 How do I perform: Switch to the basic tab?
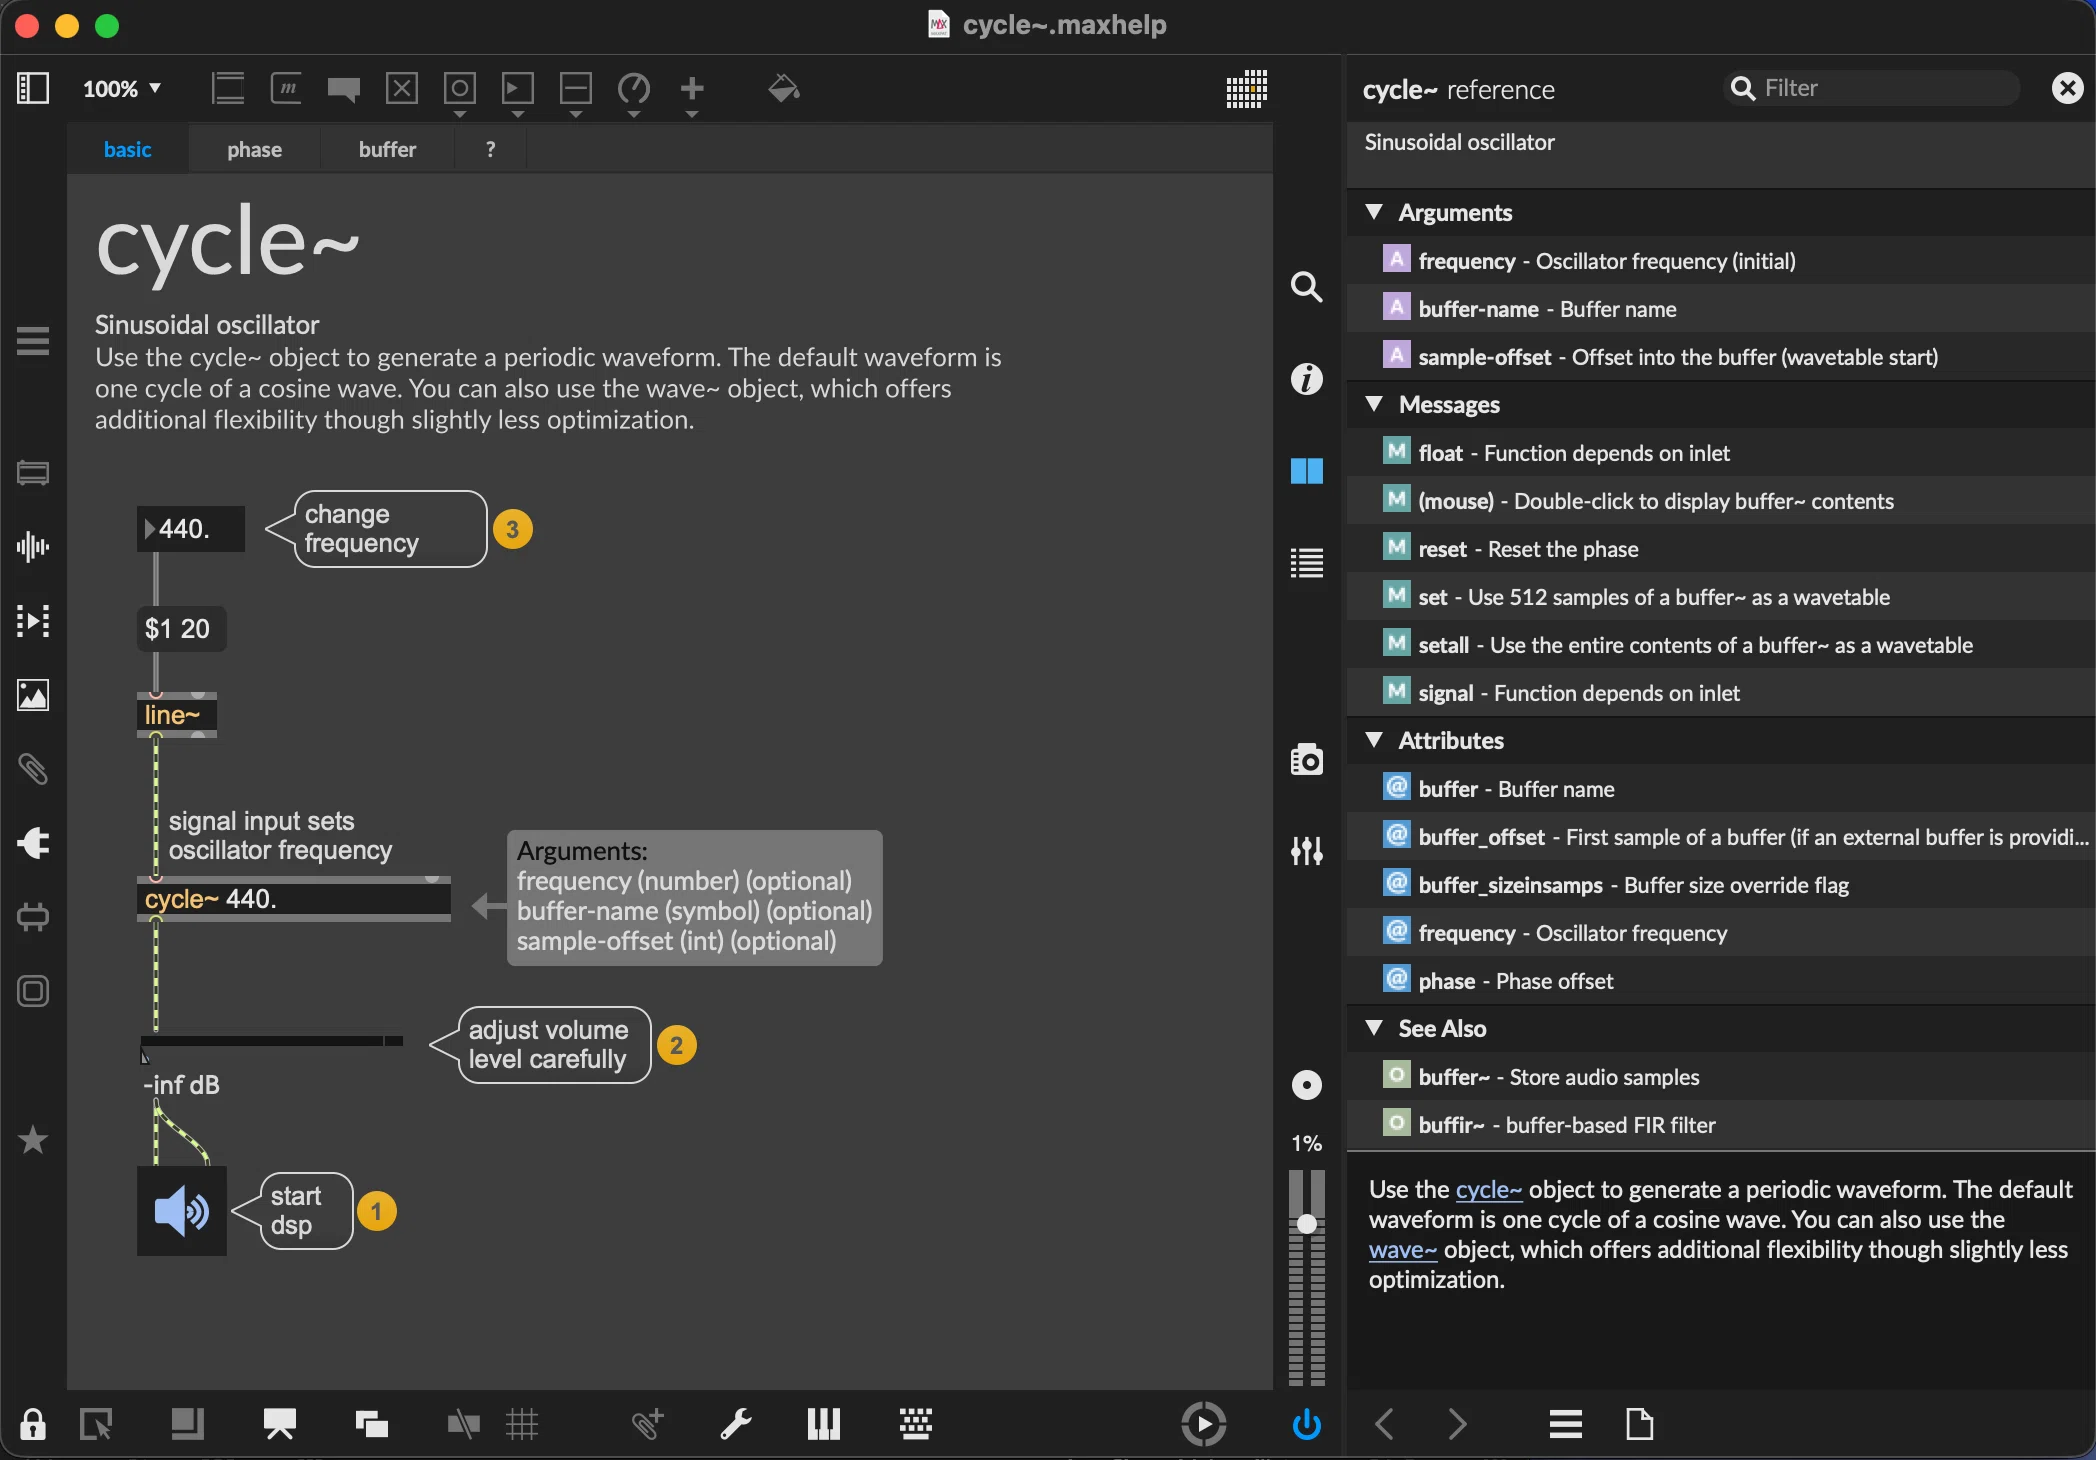tap(128, 149)
